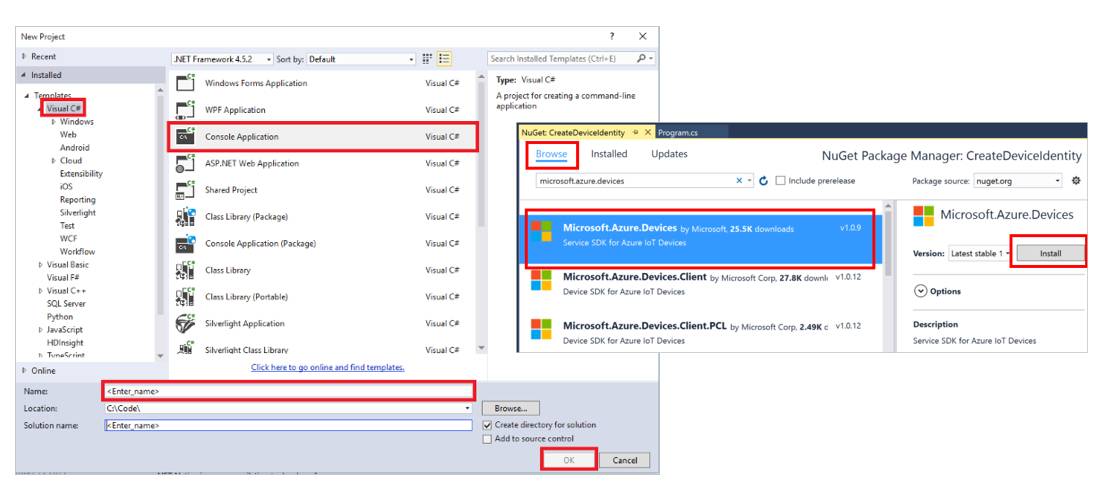Click the Install button for Microsoft.Azure.Devices

click(x=1050, y=254)
